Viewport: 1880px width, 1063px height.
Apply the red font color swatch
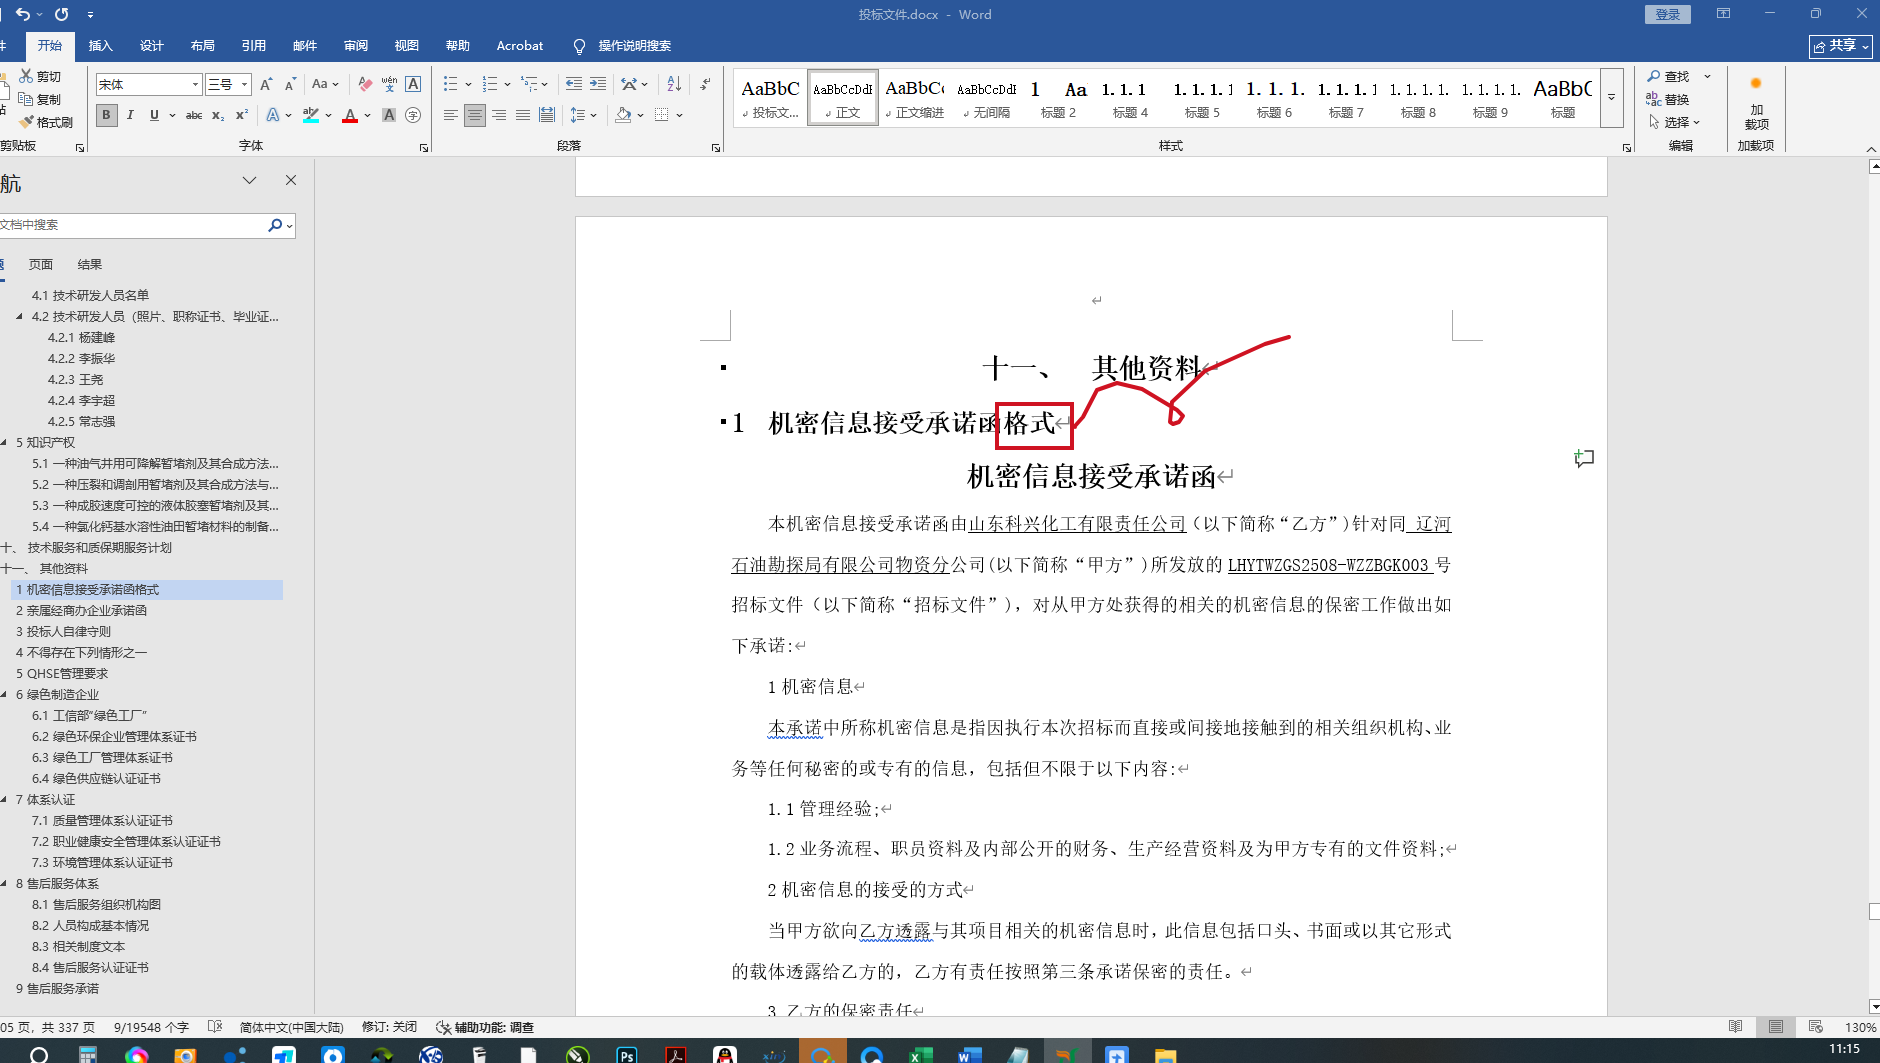click(350, 116)
